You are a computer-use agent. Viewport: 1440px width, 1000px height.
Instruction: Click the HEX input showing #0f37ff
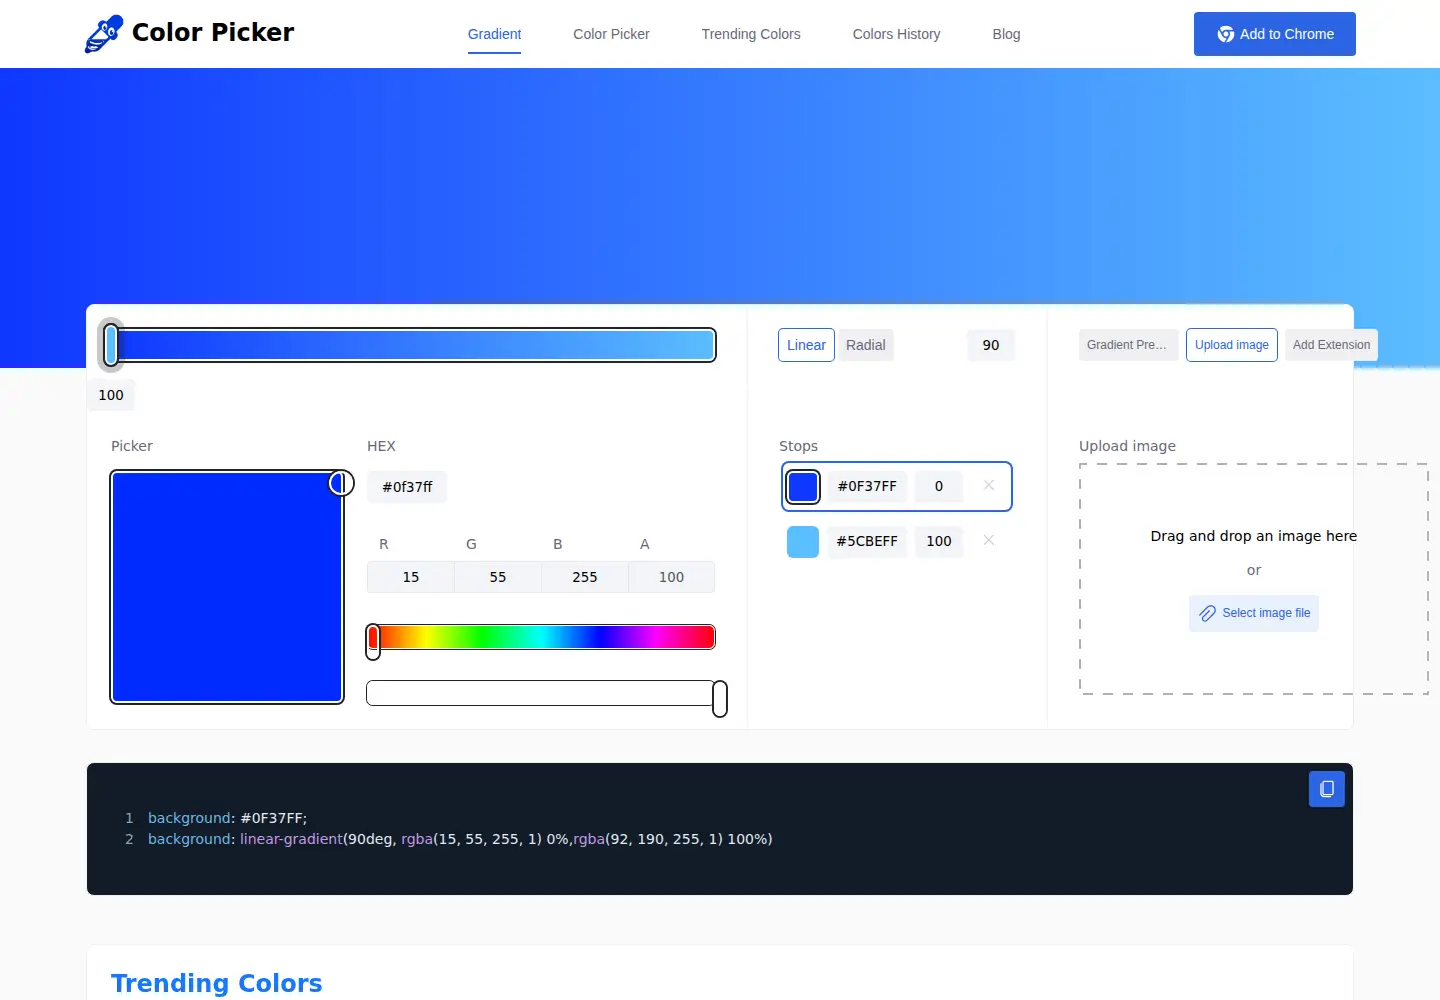coord(407,487)
